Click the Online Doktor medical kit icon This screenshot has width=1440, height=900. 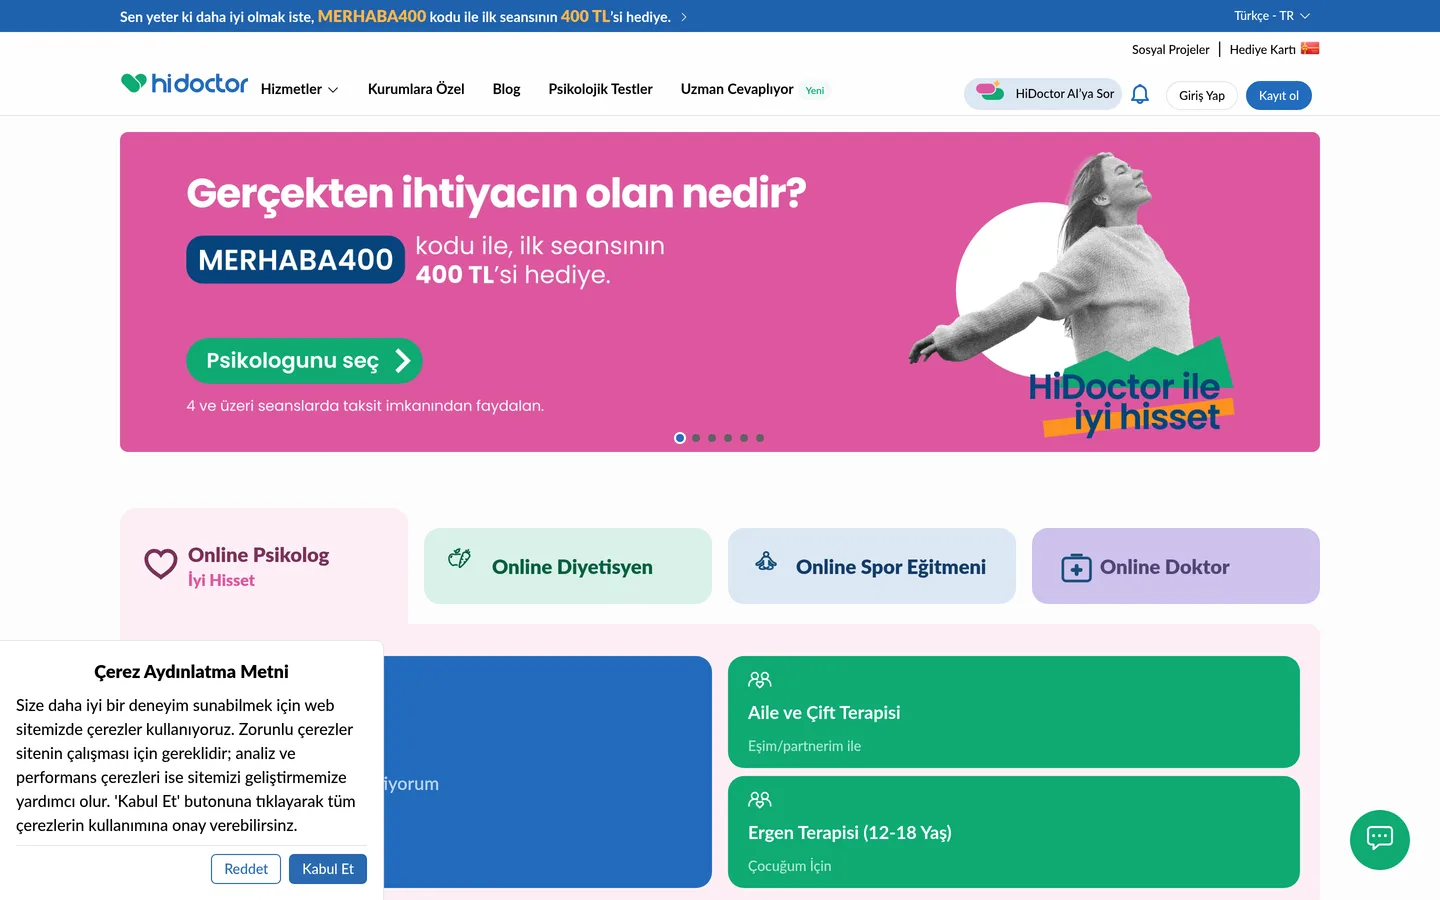pyautogui.click(x=1076, y=568)
